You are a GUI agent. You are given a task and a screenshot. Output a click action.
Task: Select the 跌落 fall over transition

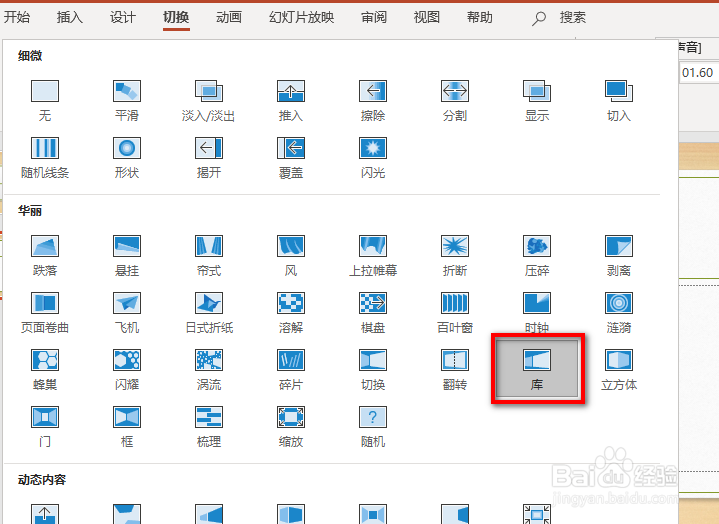click(44, 256)
